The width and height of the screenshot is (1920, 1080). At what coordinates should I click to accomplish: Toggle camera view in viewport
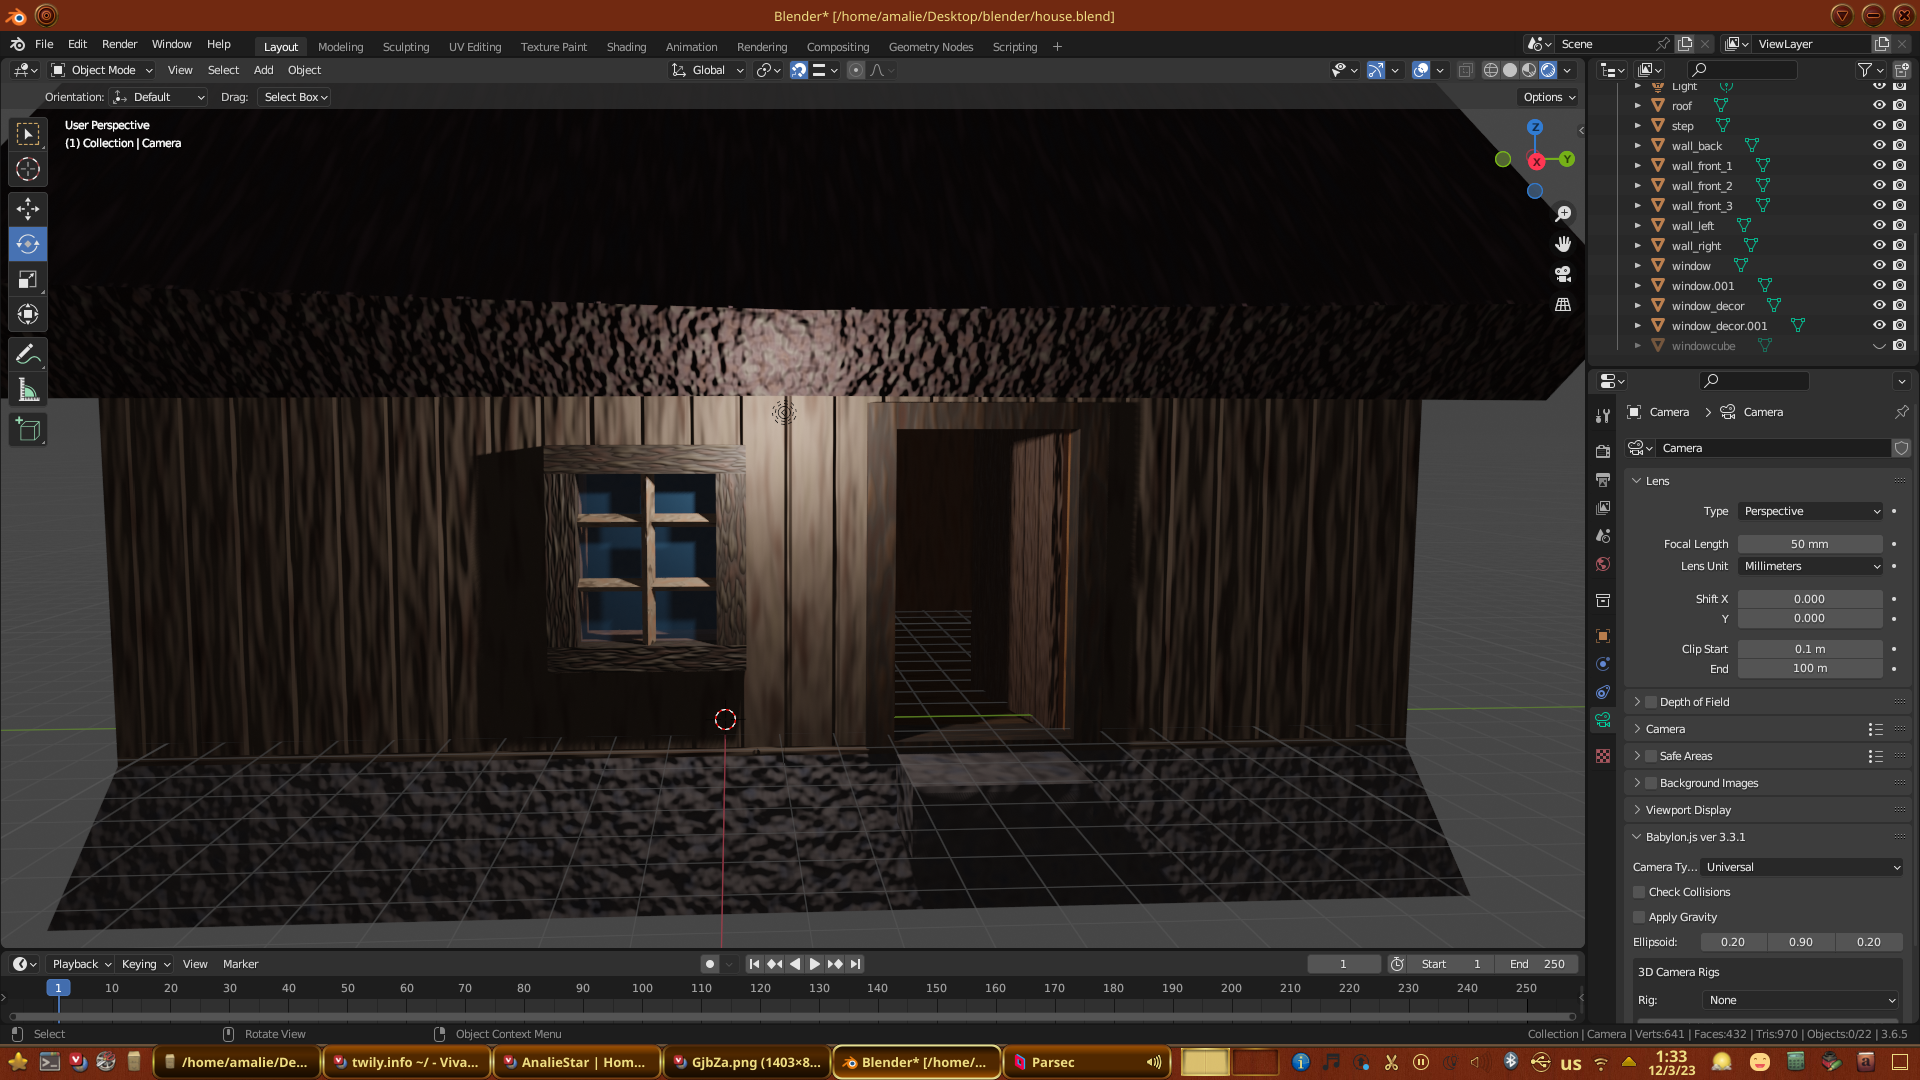tap(1563, 274)
